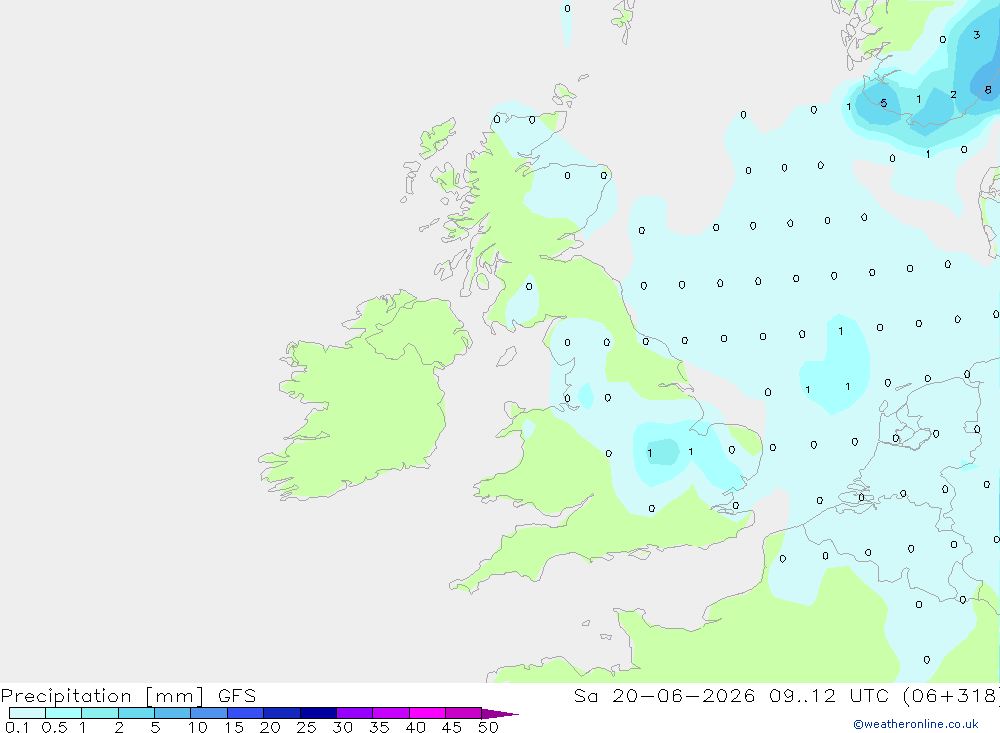The height and width of the screenshot is (733, 1000).
Task: Click the '3' precipitation value on map
Action: click(976, 35)
